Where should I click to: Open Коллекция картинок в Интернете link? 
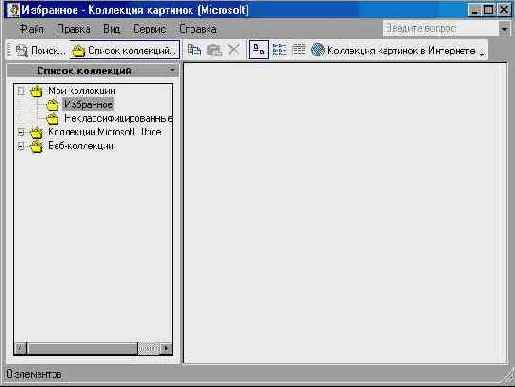(x=401, y=50)
